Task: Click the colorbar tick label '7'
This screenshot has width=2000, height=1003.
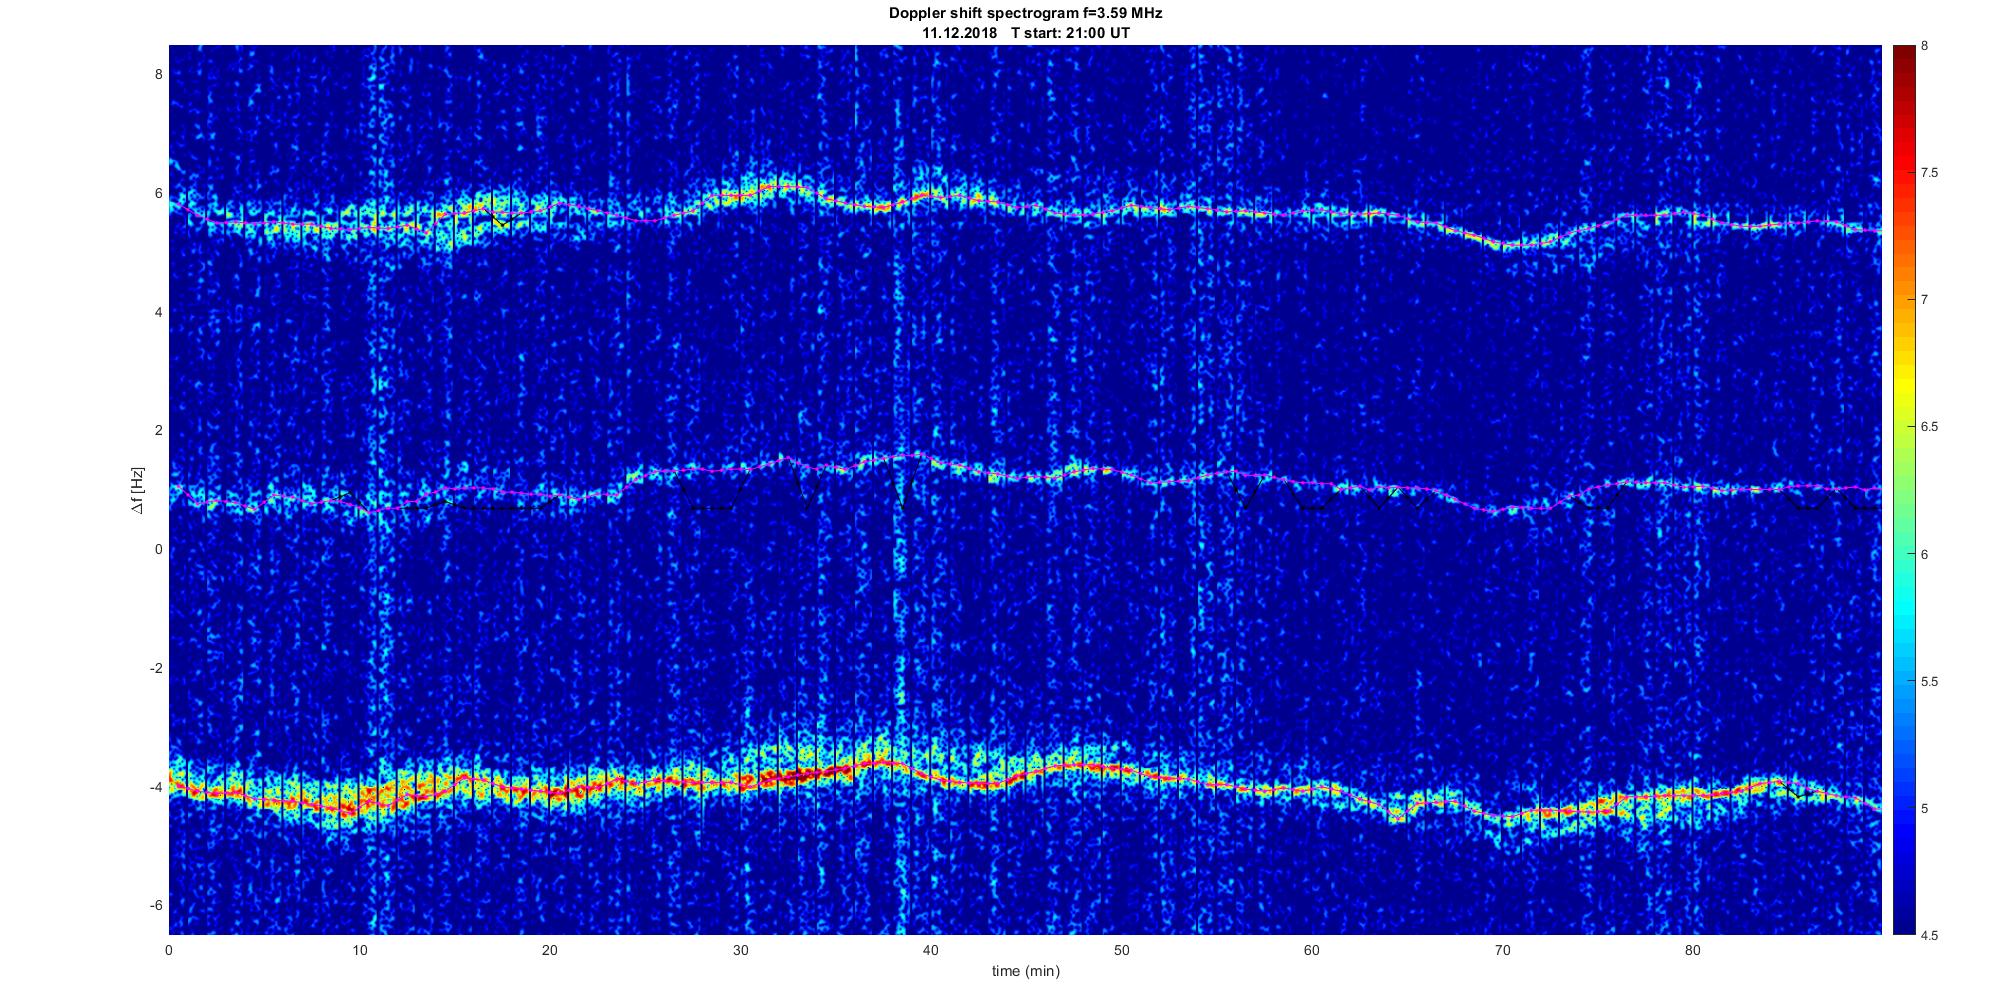Action: coord(1925,300)
